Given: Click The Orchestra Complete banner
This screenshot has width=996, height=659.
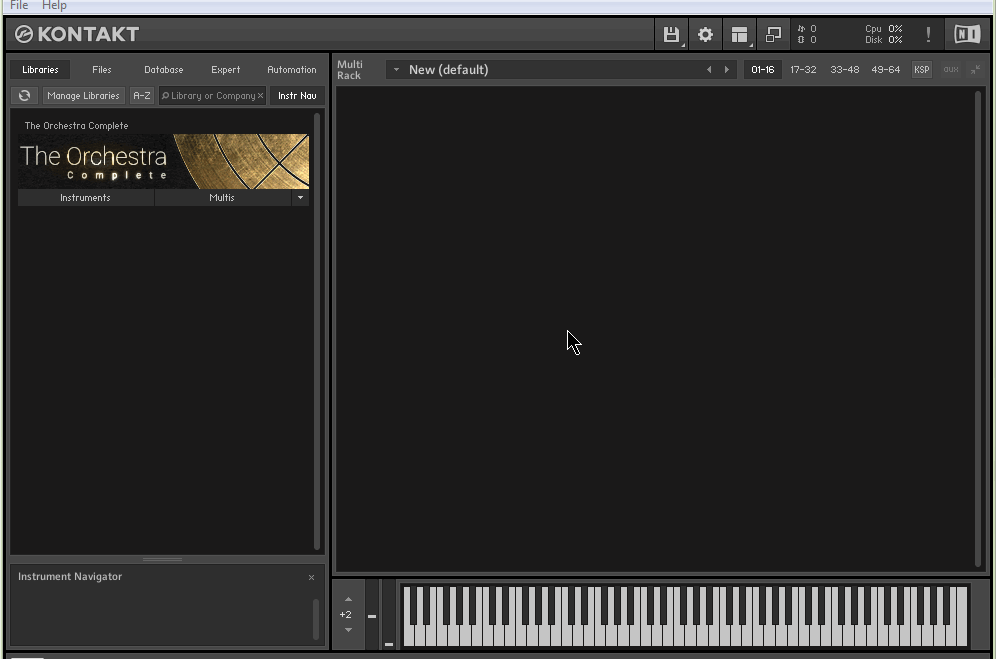Looking at the screenshot, I should coord(164,161).
